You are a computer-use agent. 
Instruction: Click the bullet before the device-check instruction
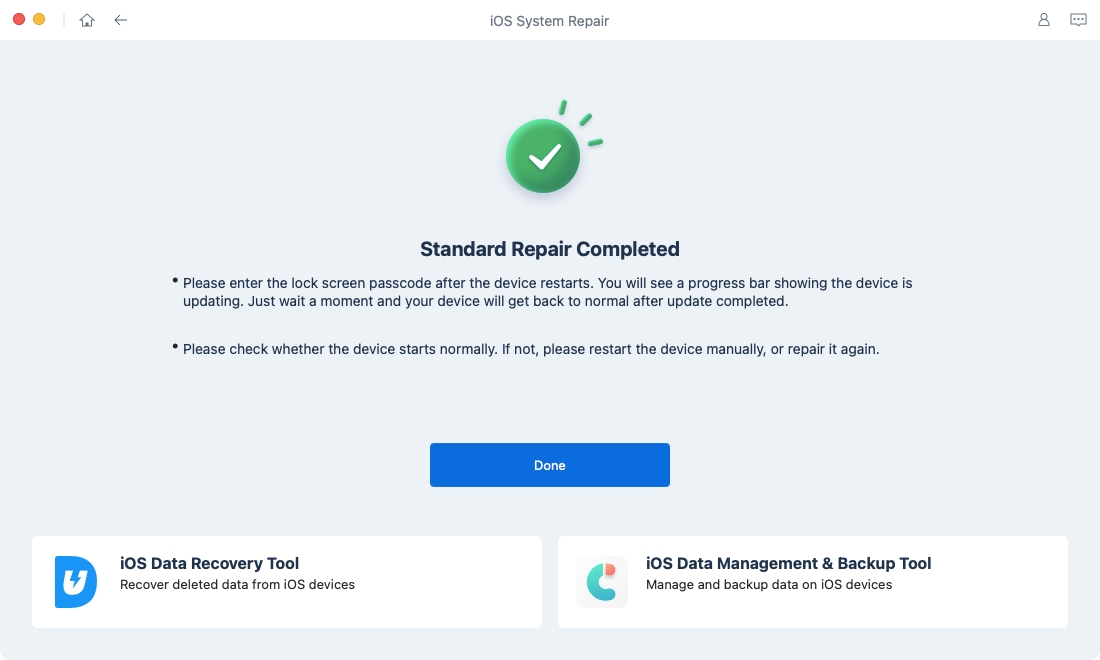175,347
